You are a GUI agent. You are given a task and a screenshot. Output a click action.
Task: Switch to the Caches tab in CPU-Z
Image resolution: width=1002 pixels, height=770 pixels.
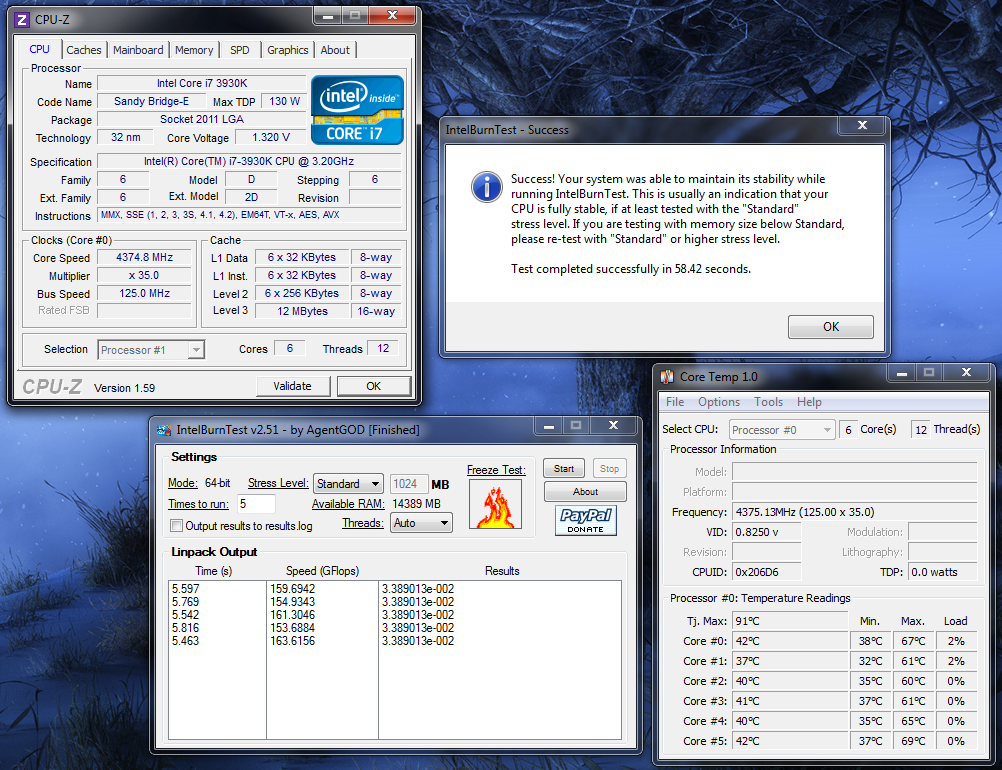[x=84, y=50]
